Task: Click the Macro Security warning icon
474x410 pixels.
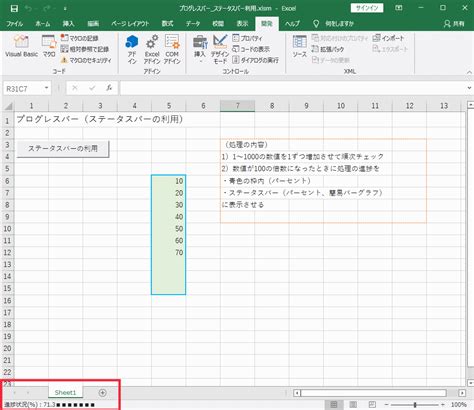Action: (x=64, y=60)
